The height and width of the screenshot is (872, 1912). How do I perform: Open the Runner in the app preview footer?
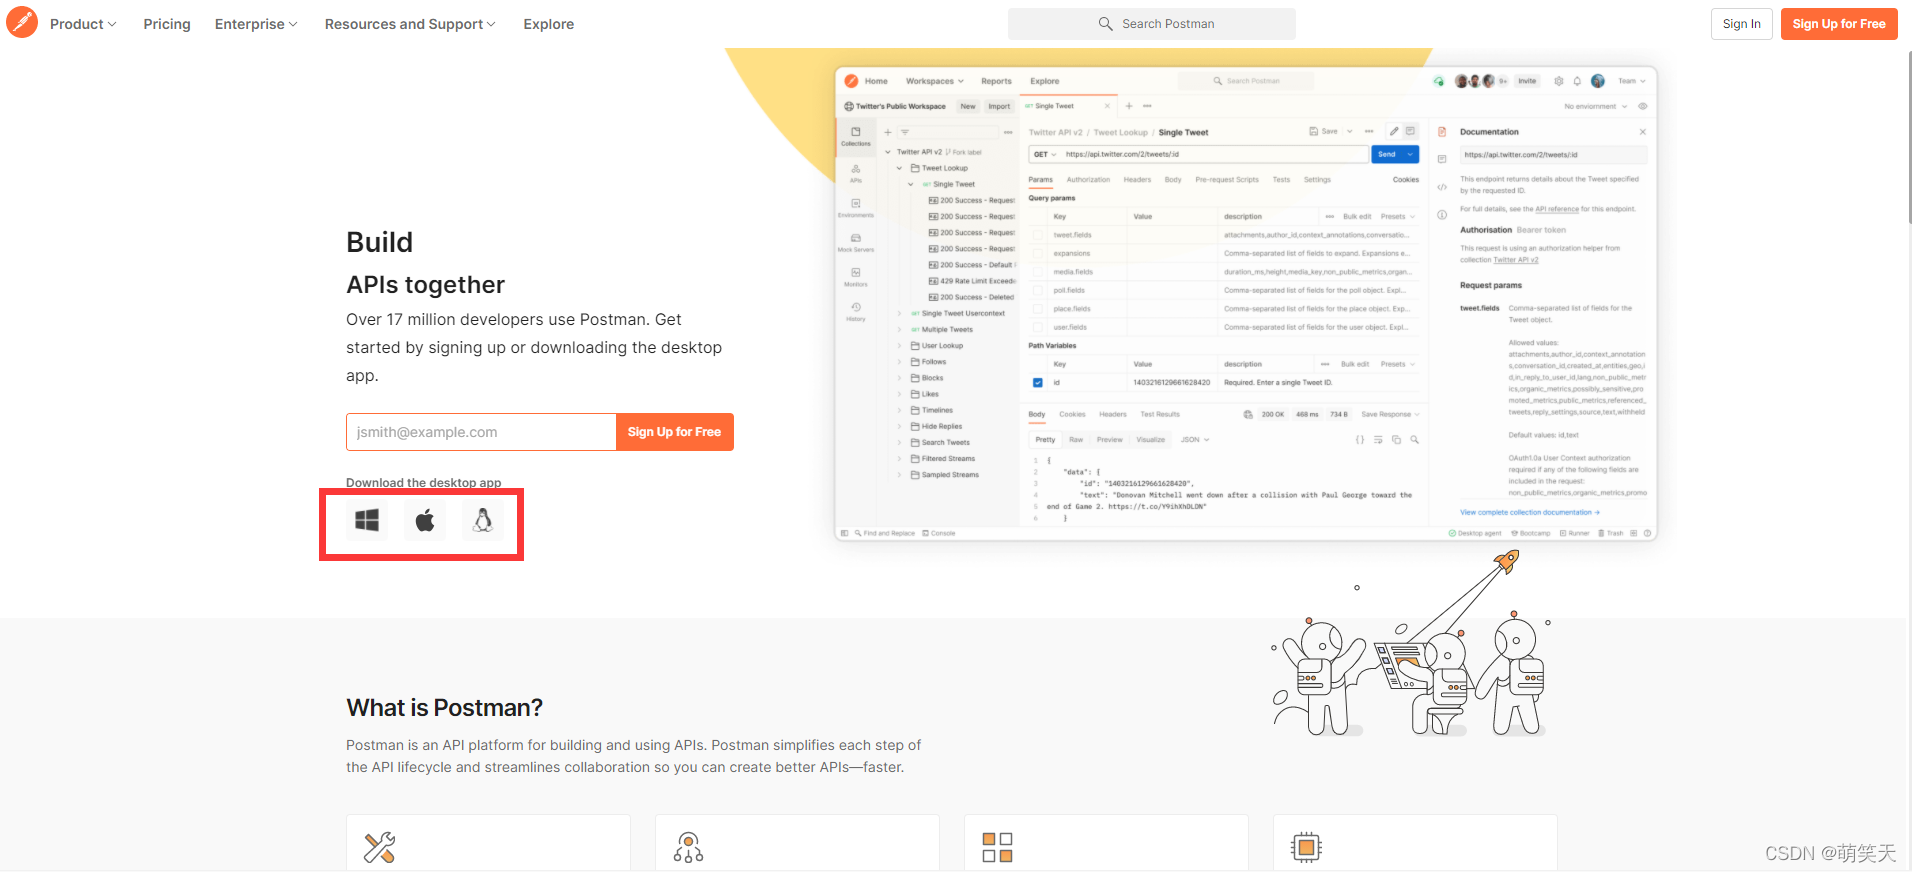click(x=1575, y=533)
